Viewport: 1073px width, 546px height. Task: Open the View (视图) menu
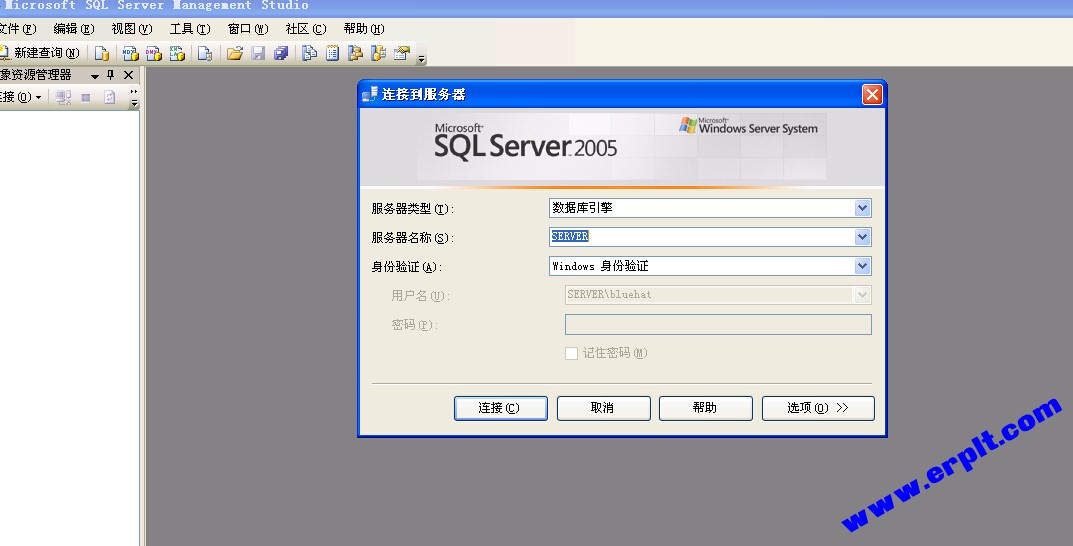(131, 29)
